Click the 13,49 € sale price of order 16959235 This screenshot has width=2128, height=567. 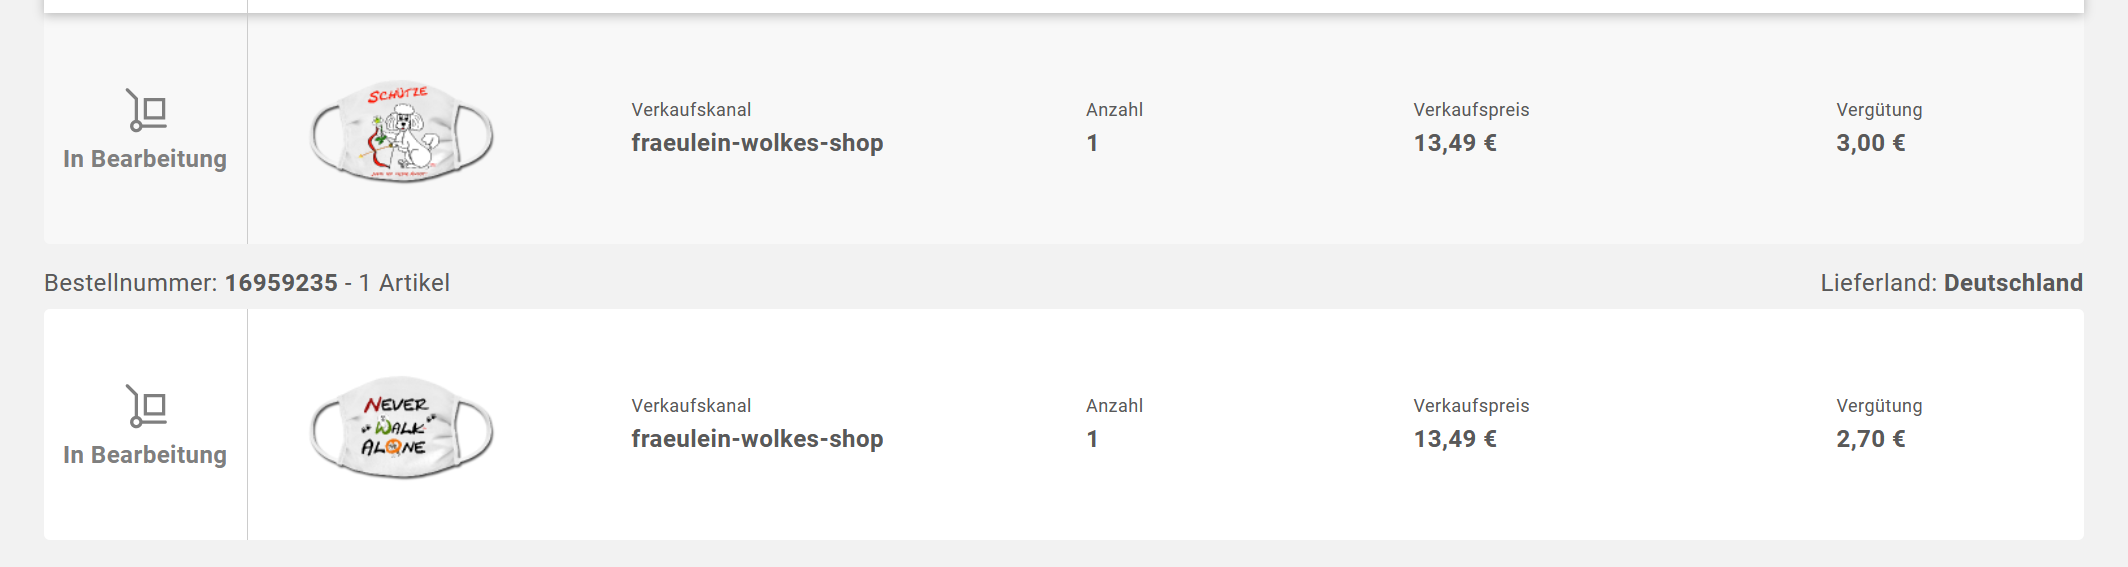pos(1454,439)
